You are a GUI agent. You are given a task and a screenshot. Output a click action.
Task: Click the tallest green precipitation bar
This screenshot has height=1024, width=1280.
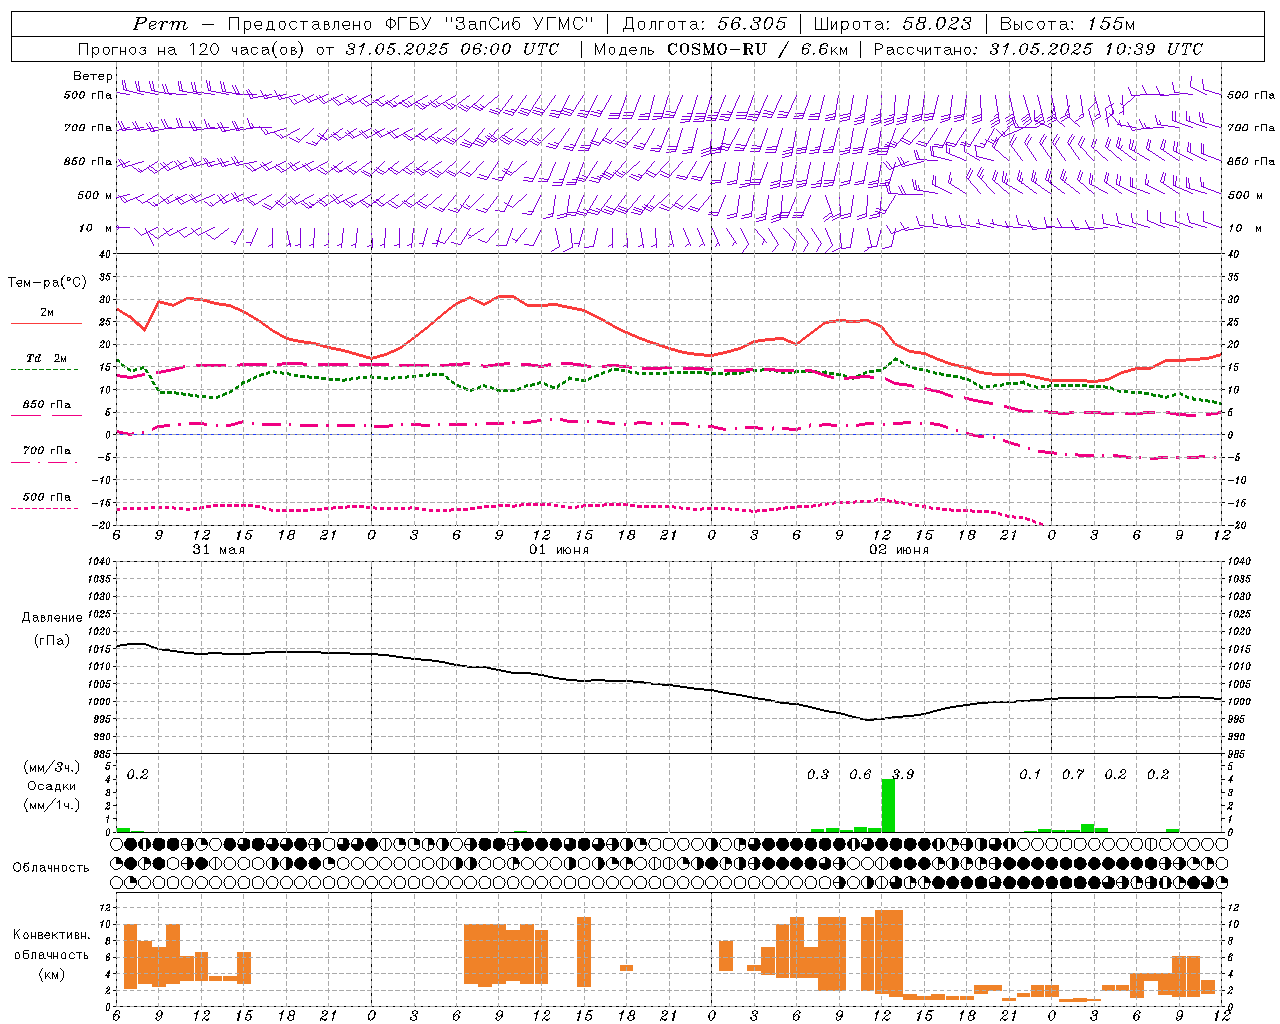tap(888, 805)
